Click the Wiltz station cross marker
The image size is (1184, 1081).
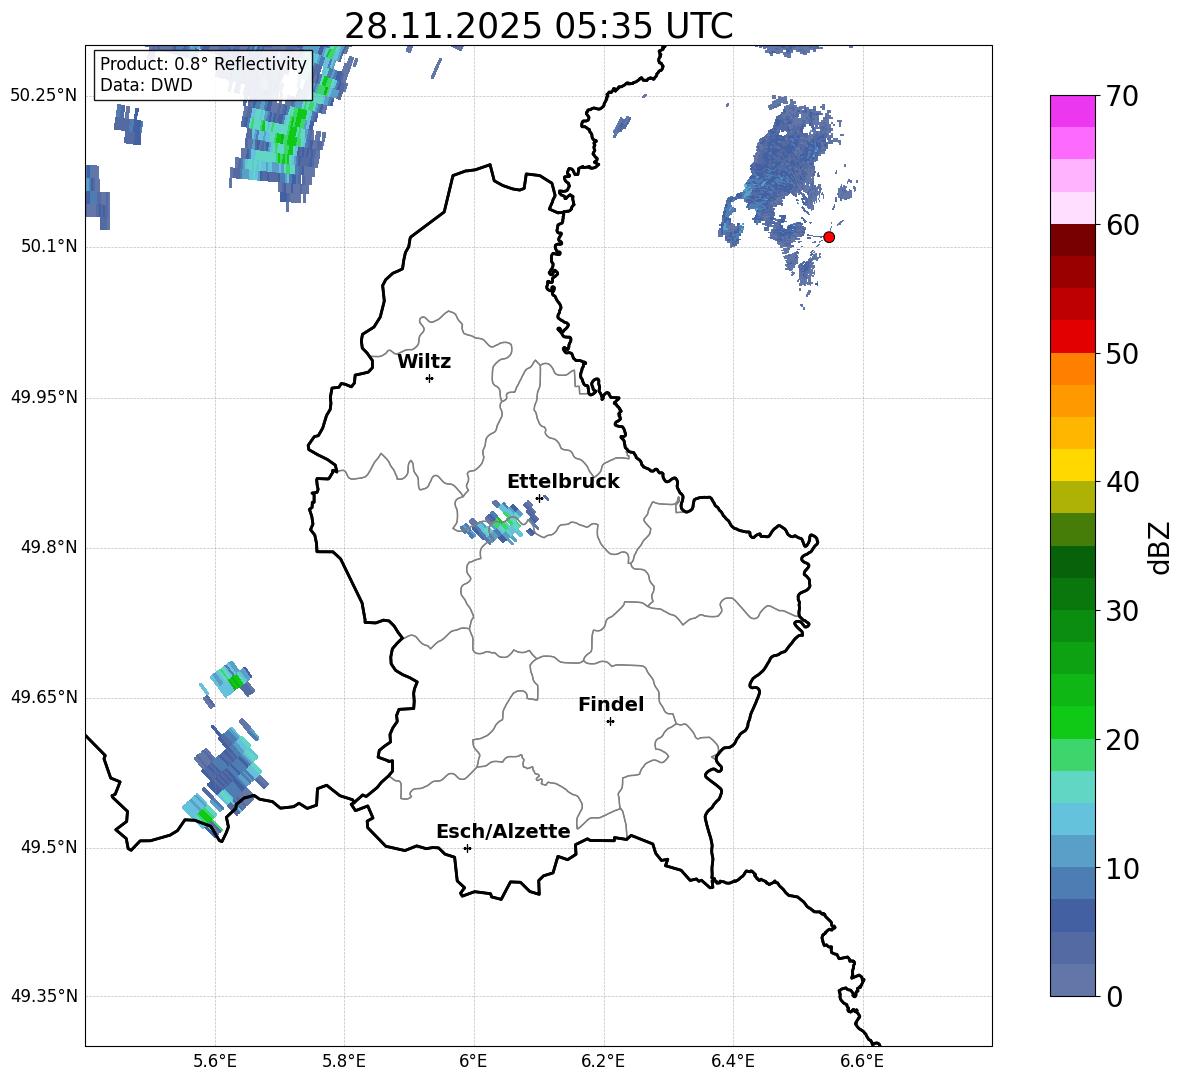point(429,378)
